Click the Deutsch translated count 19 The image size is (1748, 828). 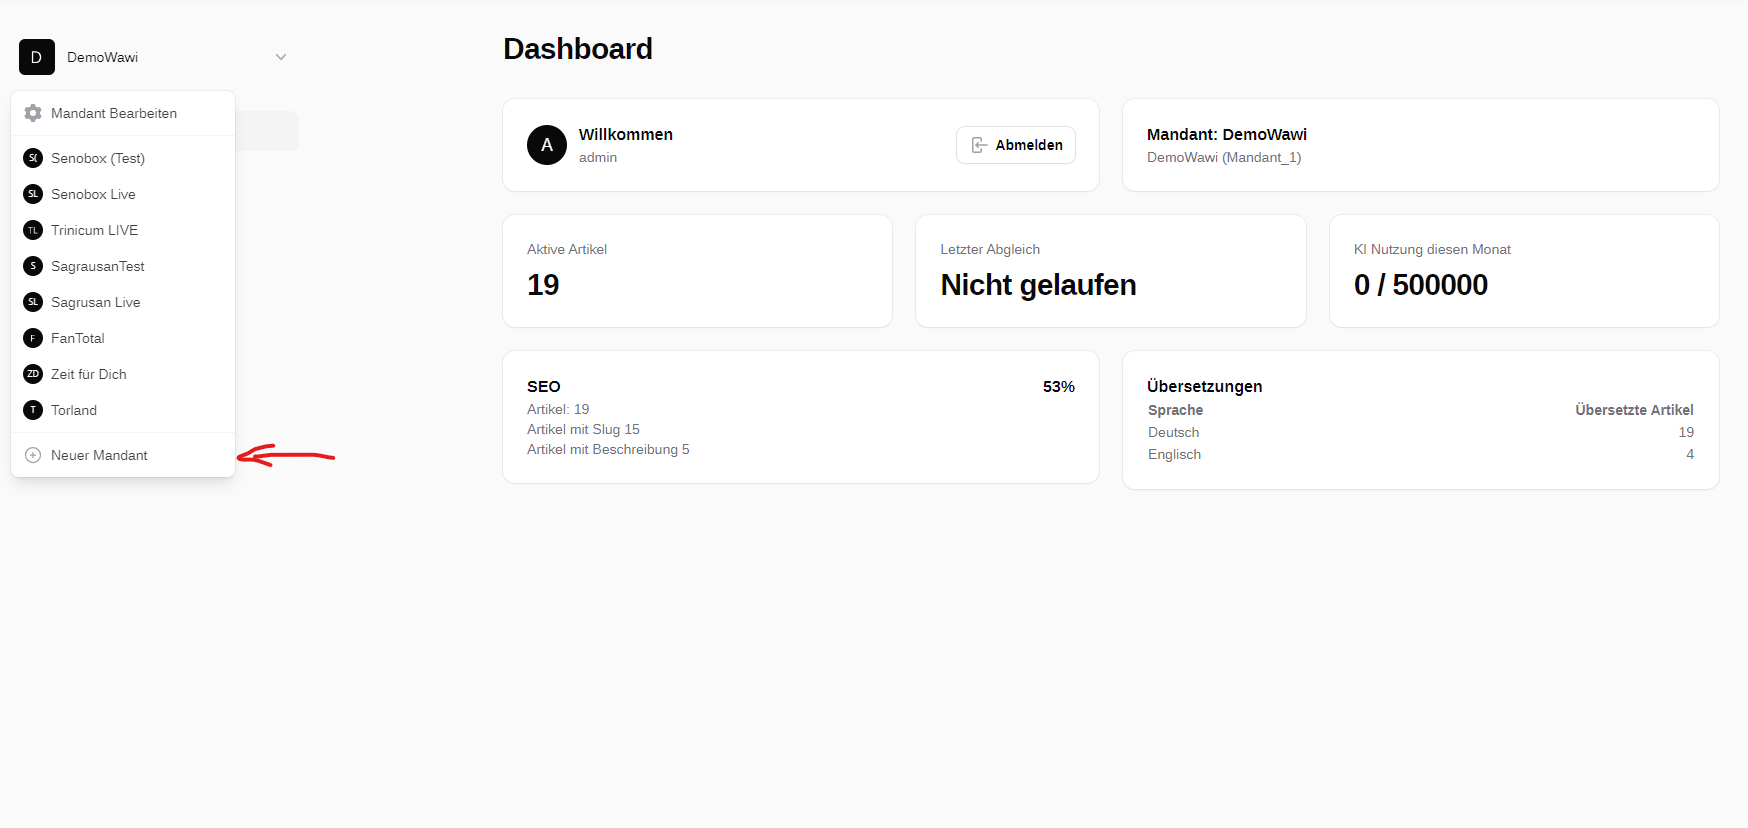1686,432
